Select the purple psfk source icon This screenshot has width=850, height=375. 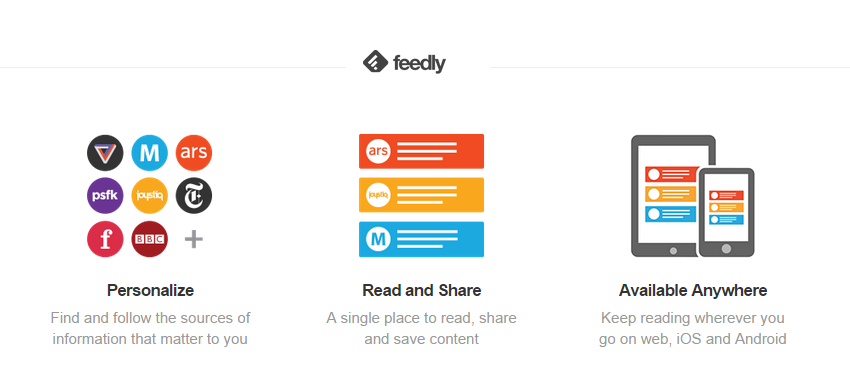coord(105,196)
